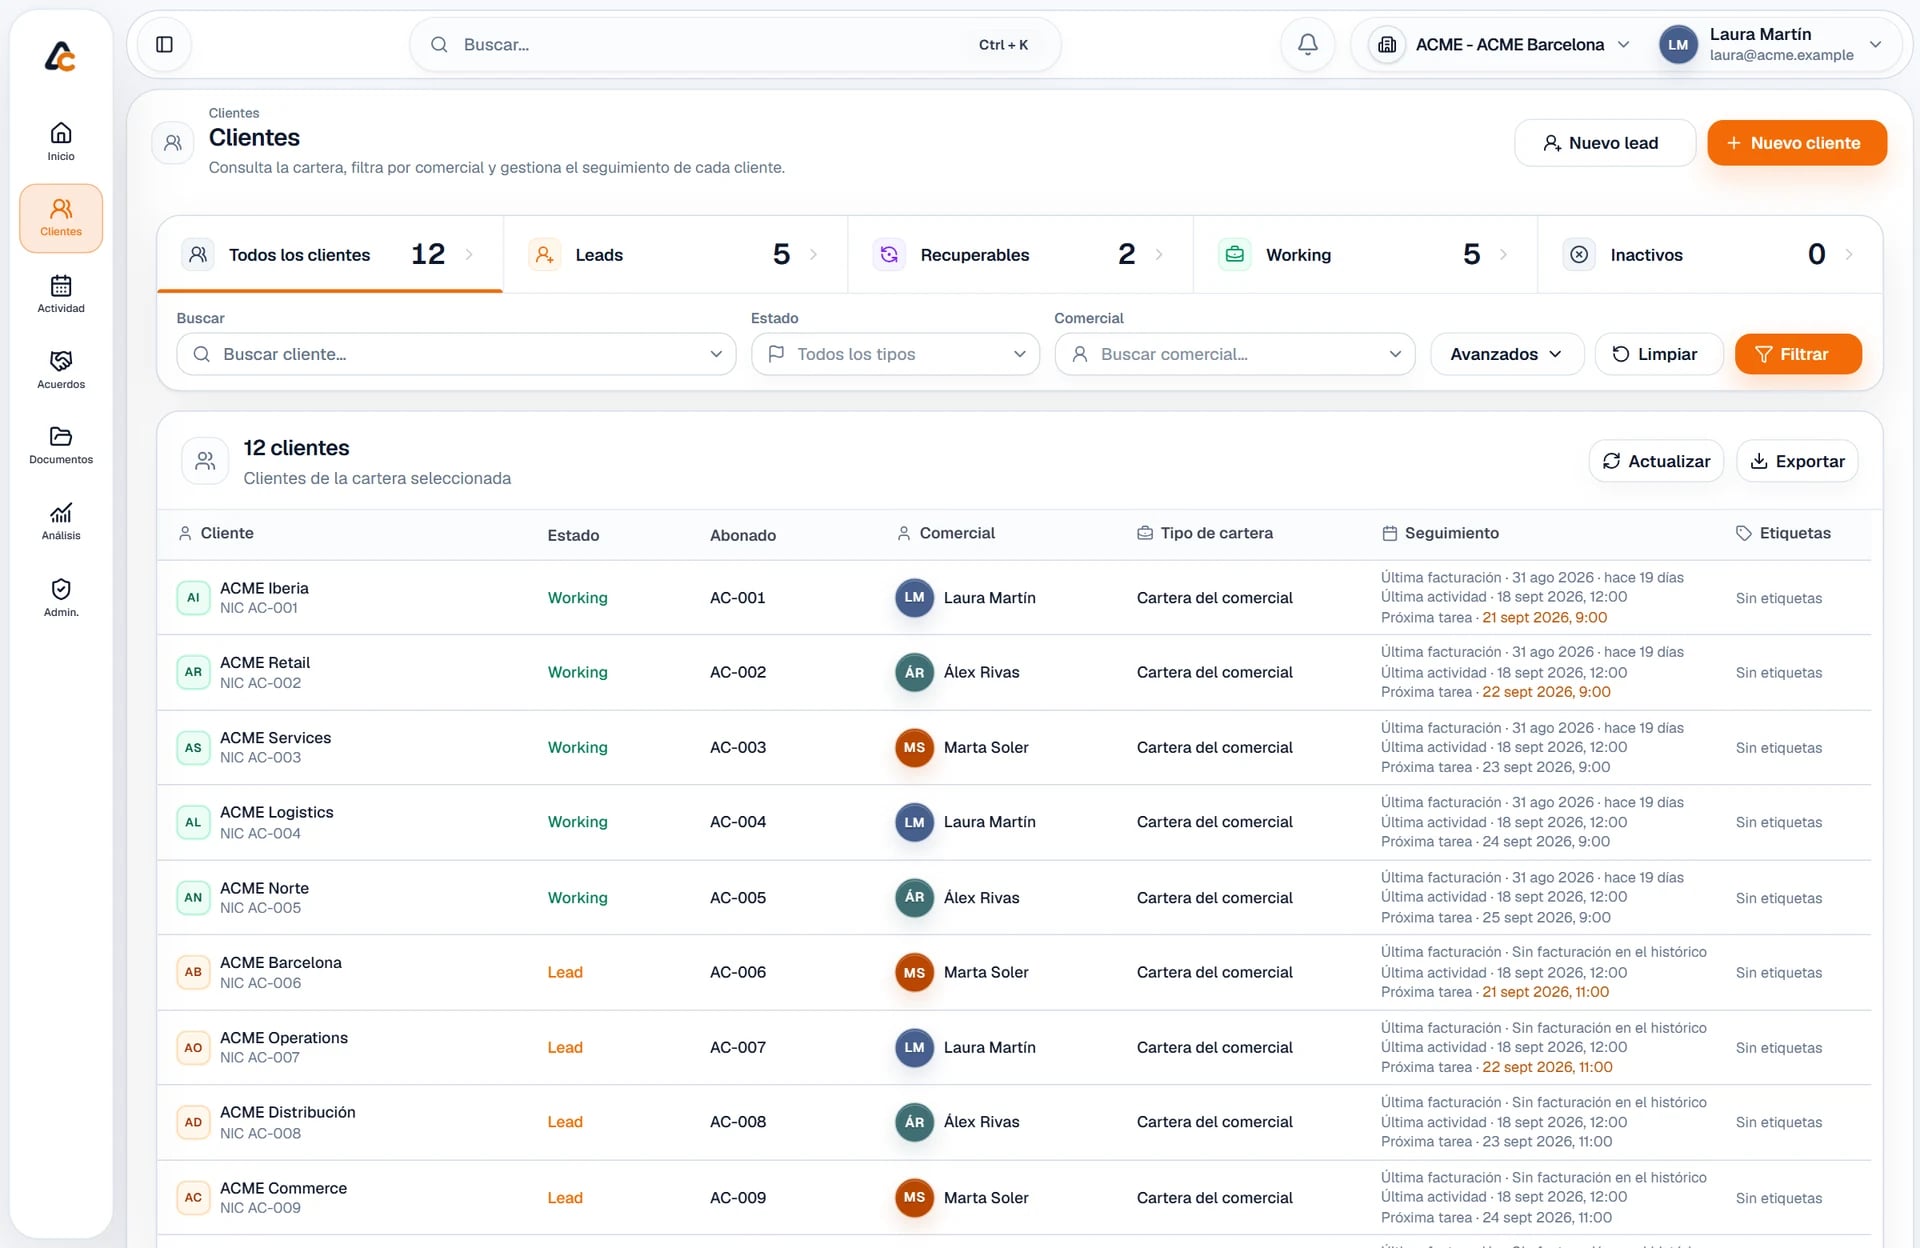Sort by the Cliente column header
This screenshot has height=1248, width=1920.
pyautogui.click(x=216, y=534)
